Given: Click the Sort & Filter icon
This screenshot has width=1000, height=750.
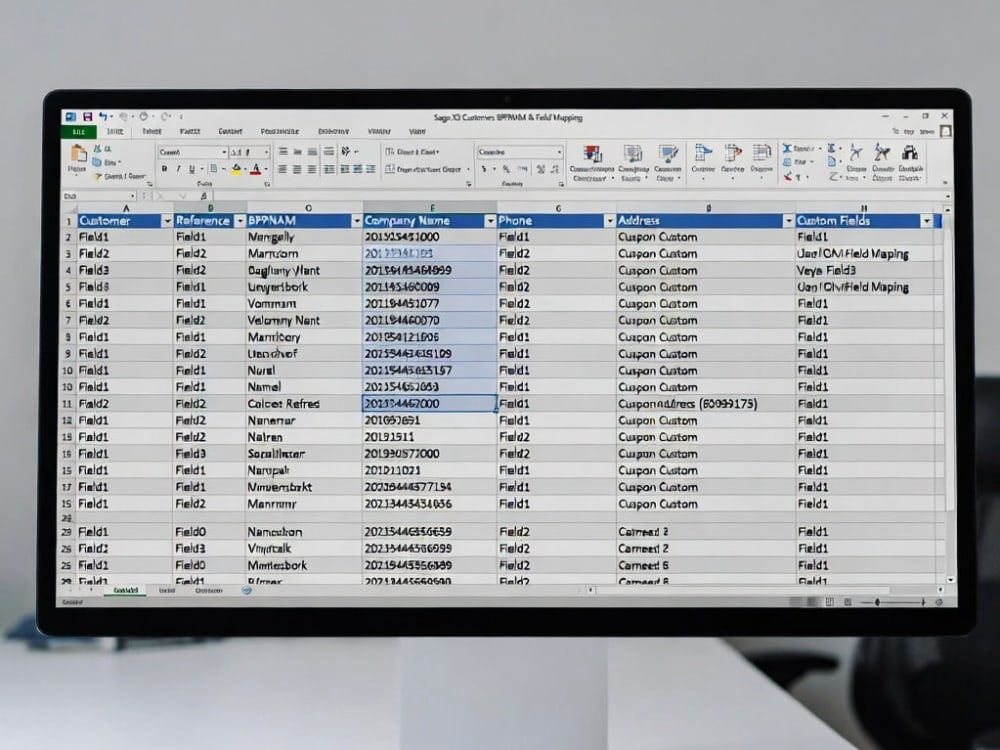Looking at the screenshot, I should (x=882, y=152).
